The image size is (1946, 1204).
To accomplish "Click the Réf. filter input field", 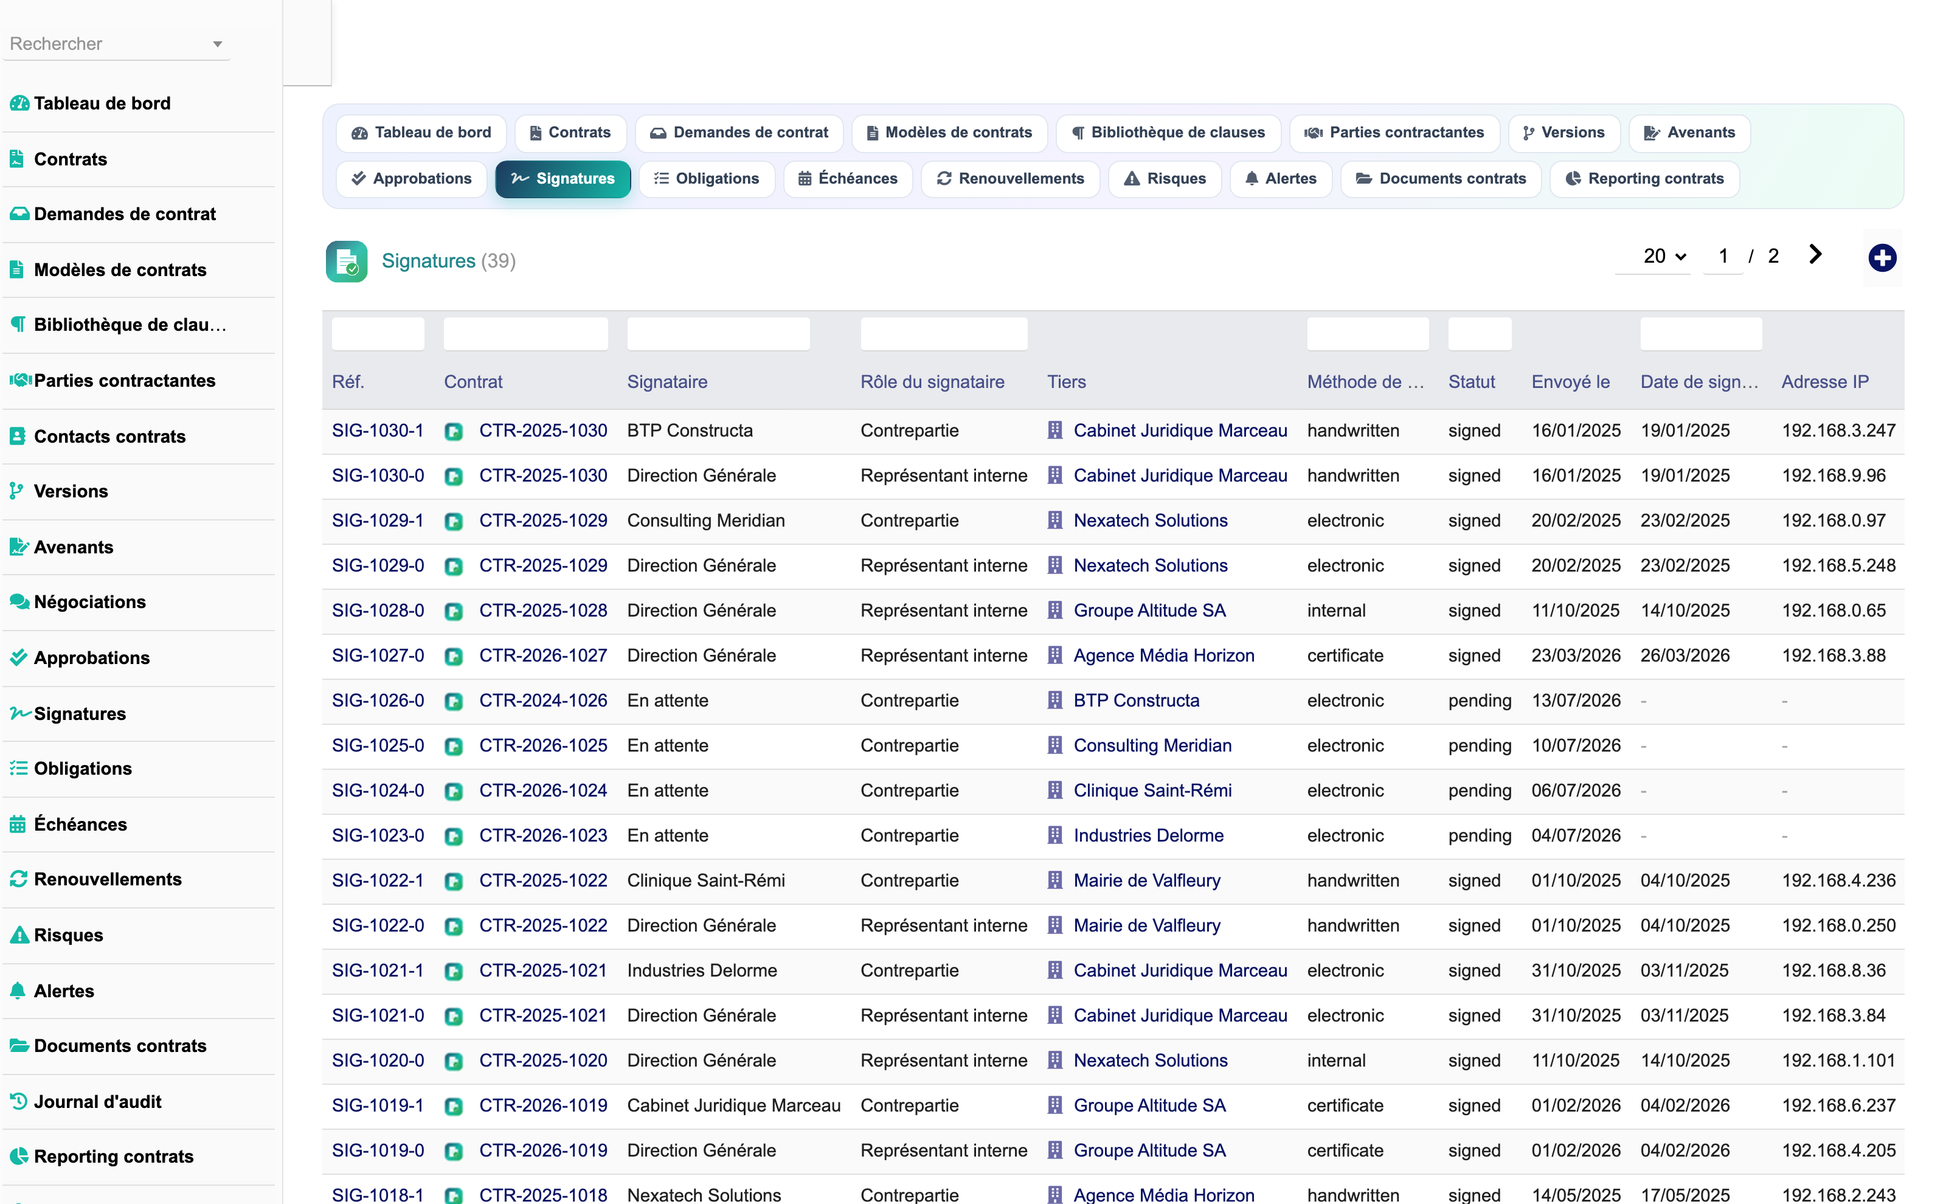I will pos(378,334).
